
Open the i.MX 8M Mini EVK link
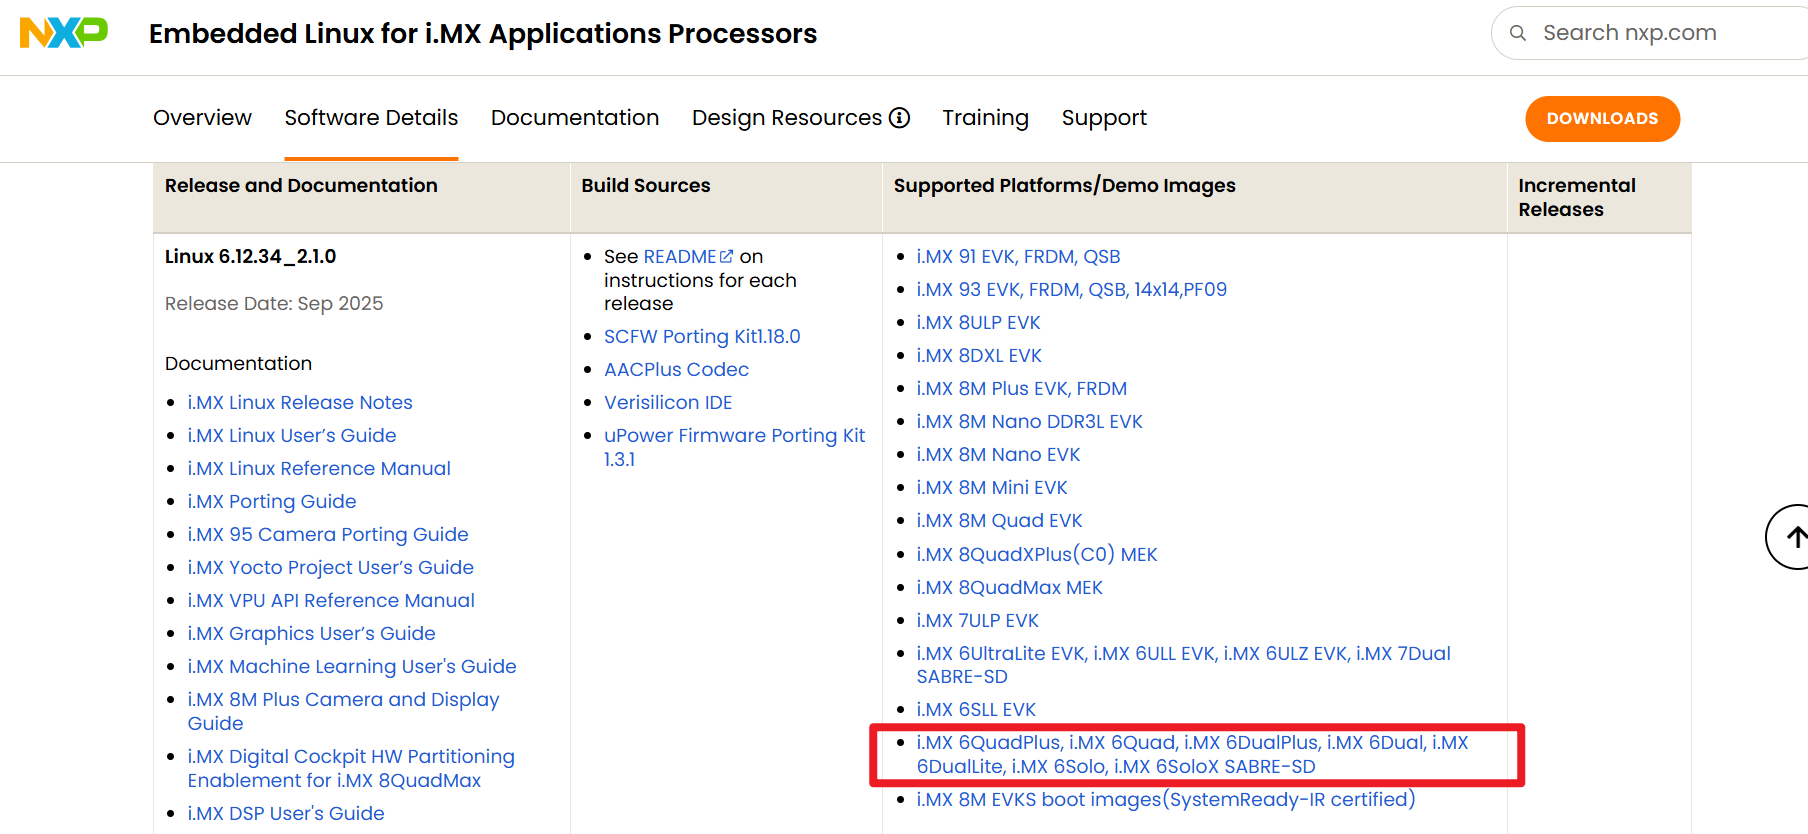coord(992,487)
